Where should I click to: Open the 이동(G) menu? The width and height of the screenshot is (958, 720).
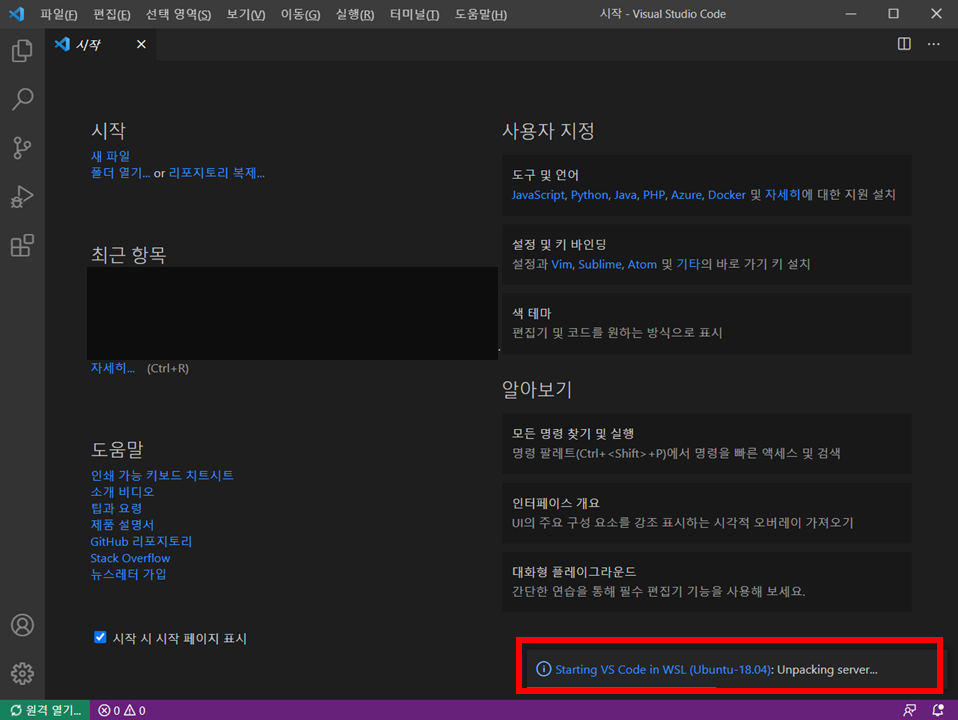300,14
